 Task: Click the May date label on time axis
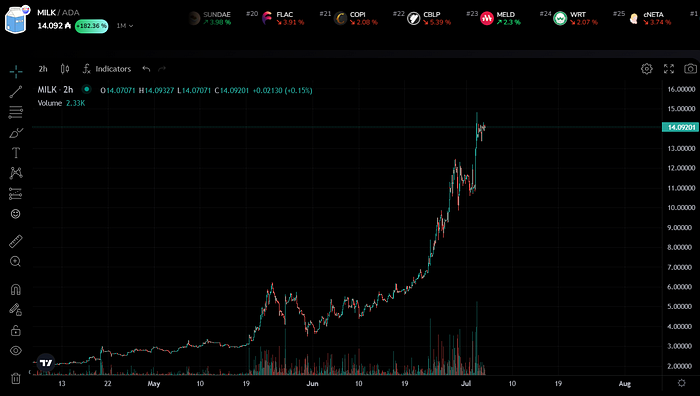tap(154, 383)
